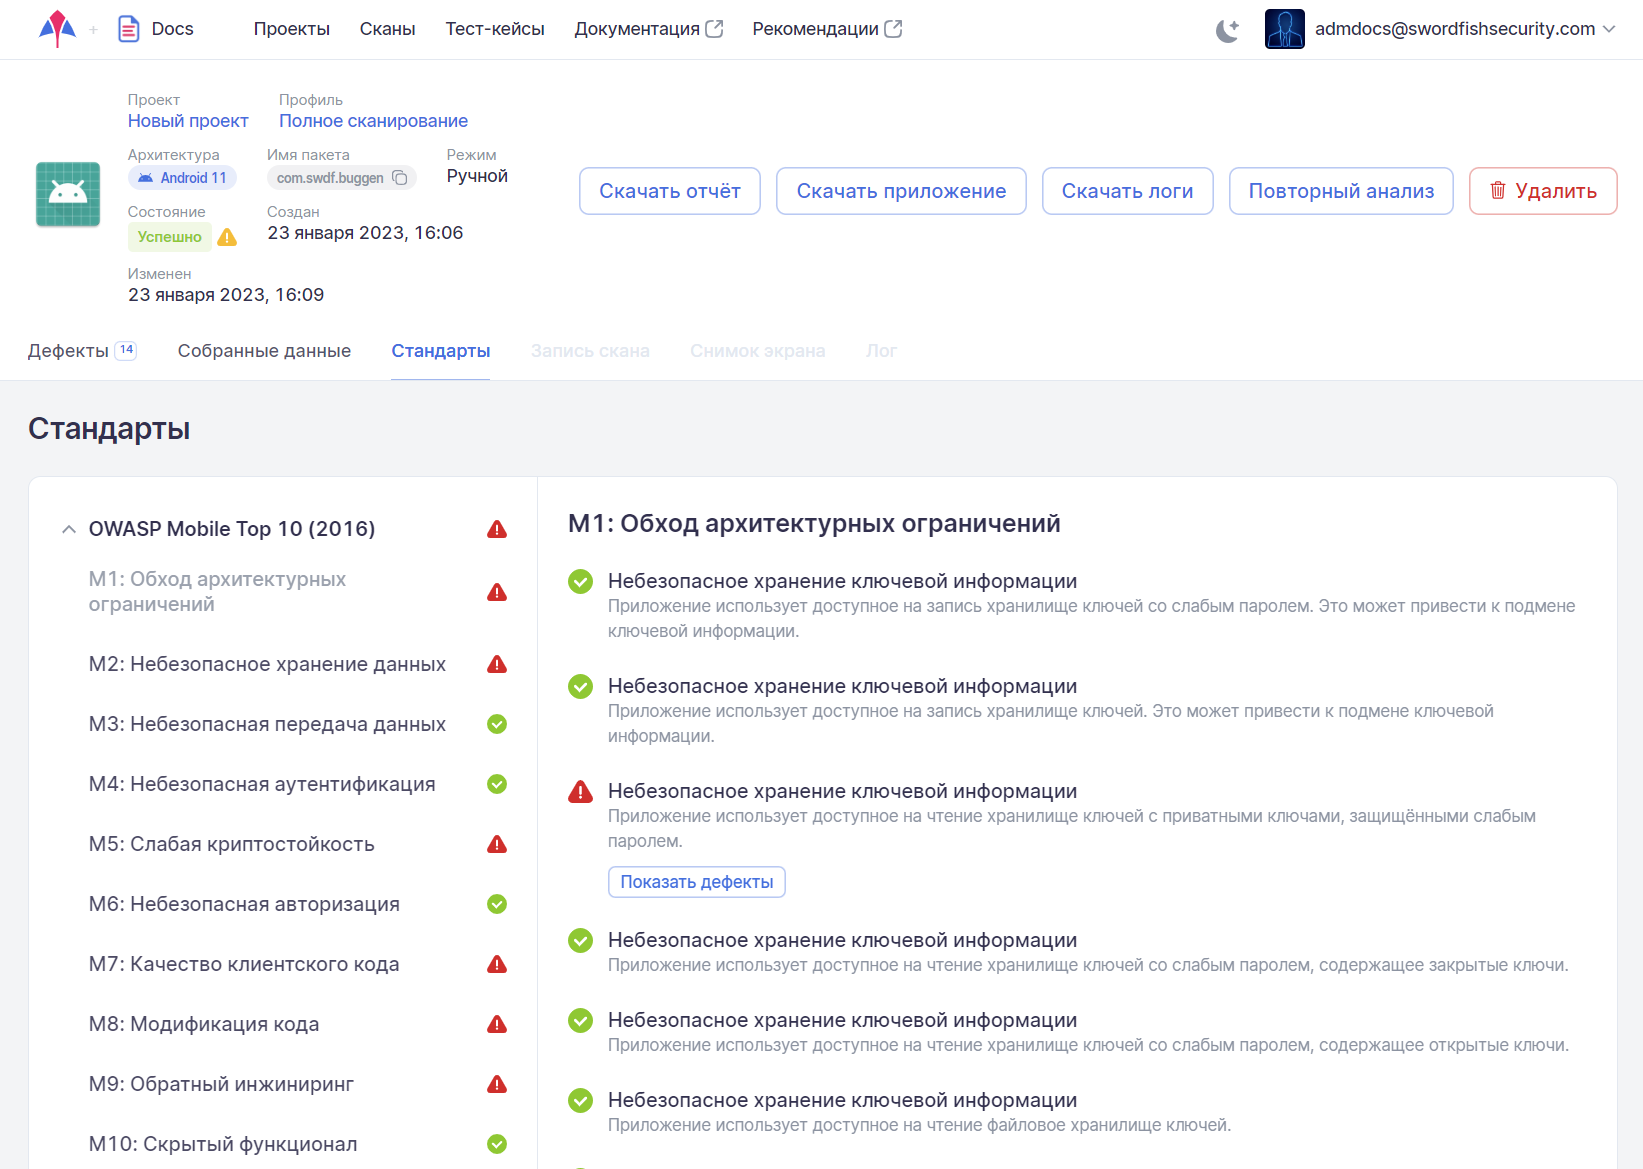
Task: Select M7: Качество клиентского кода
Action: (244, 964)
